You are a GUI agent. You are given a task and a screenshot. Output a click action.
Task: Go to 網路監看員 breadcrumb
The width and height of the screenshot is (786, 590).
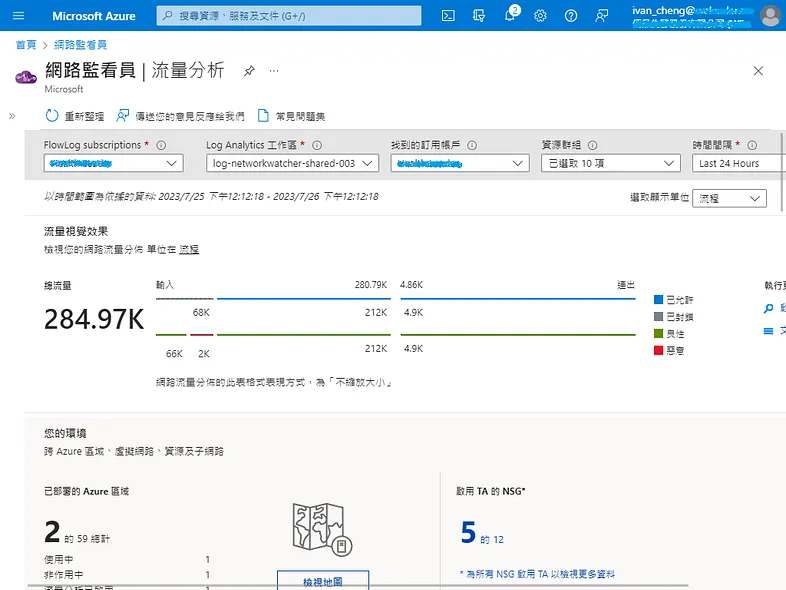(x=80, y=45)
